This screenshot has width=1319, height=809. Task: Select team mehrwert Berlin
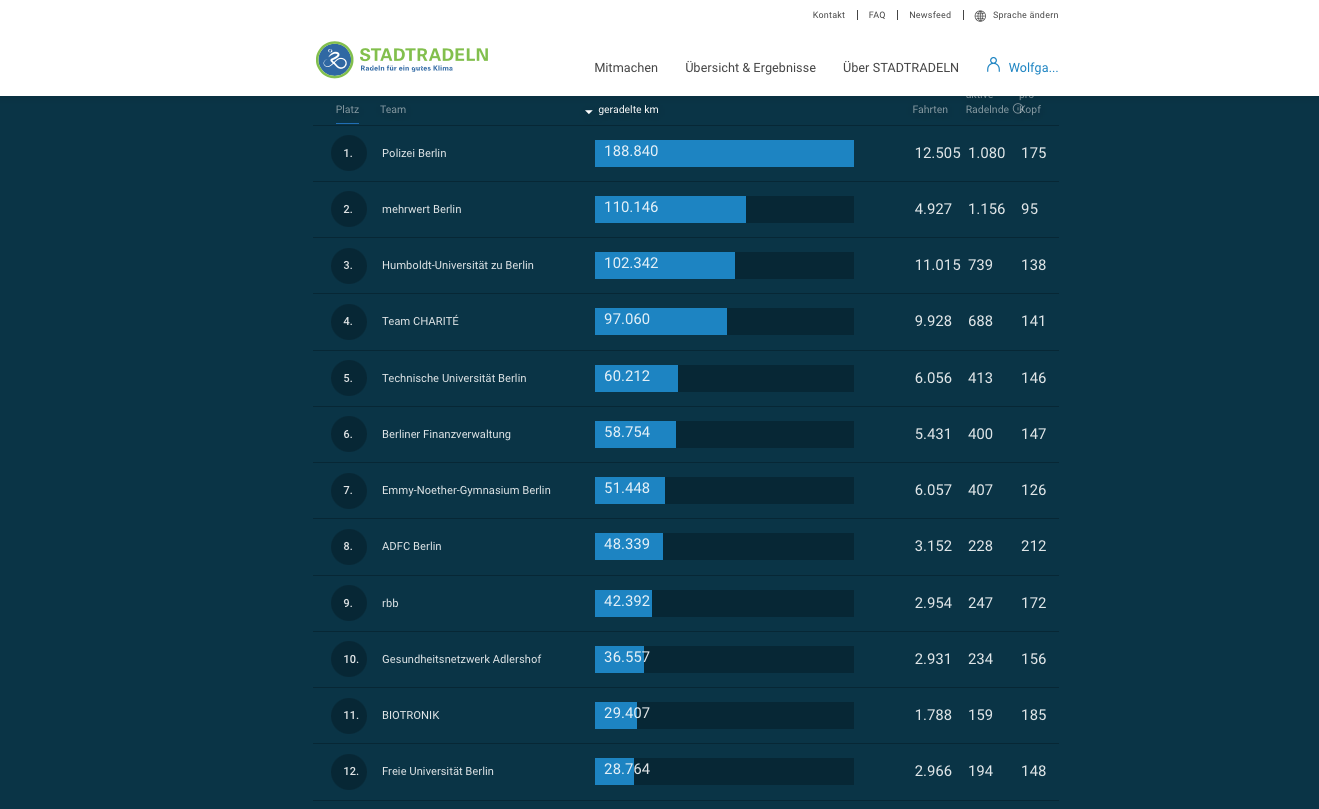(421, 209)
